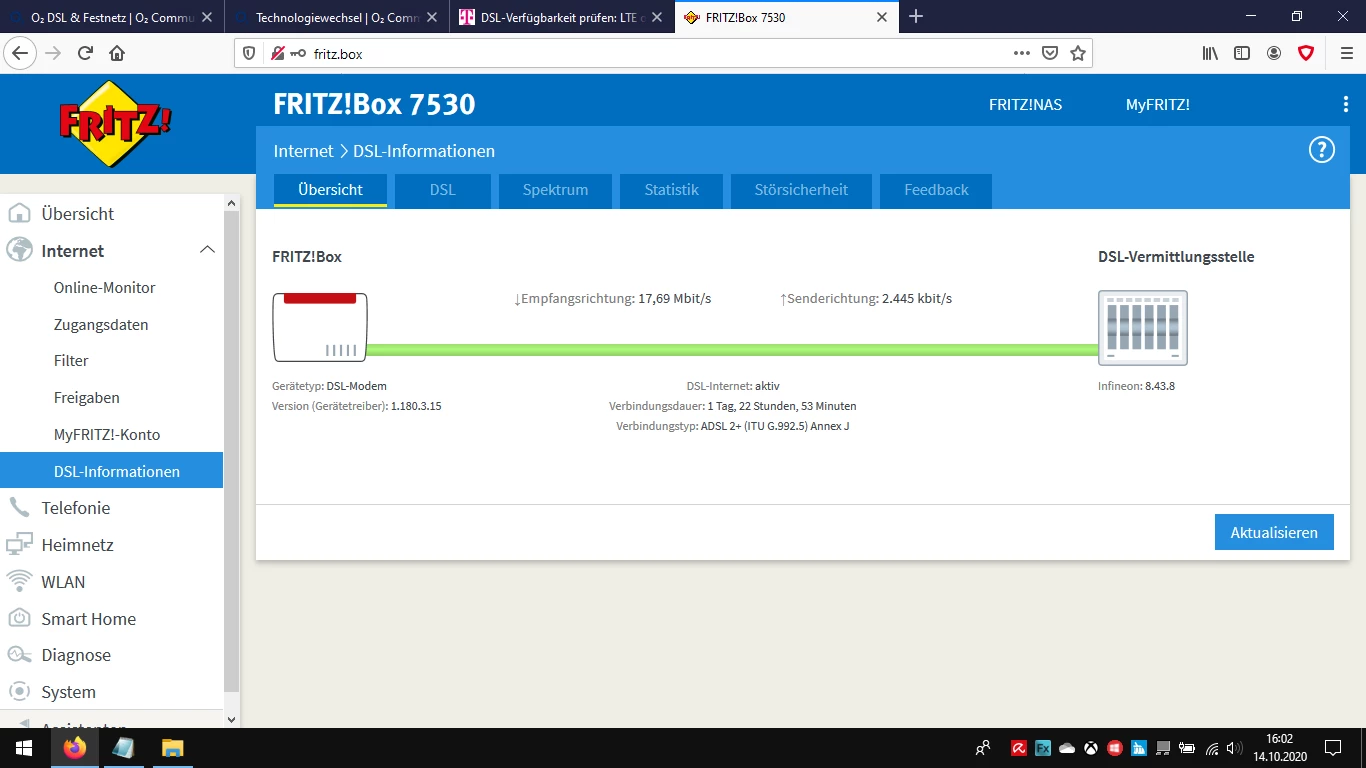This screenshot has height=768, width=1366.
Task: Open page actions three-dot menu in address bar
Action: 1021,53
